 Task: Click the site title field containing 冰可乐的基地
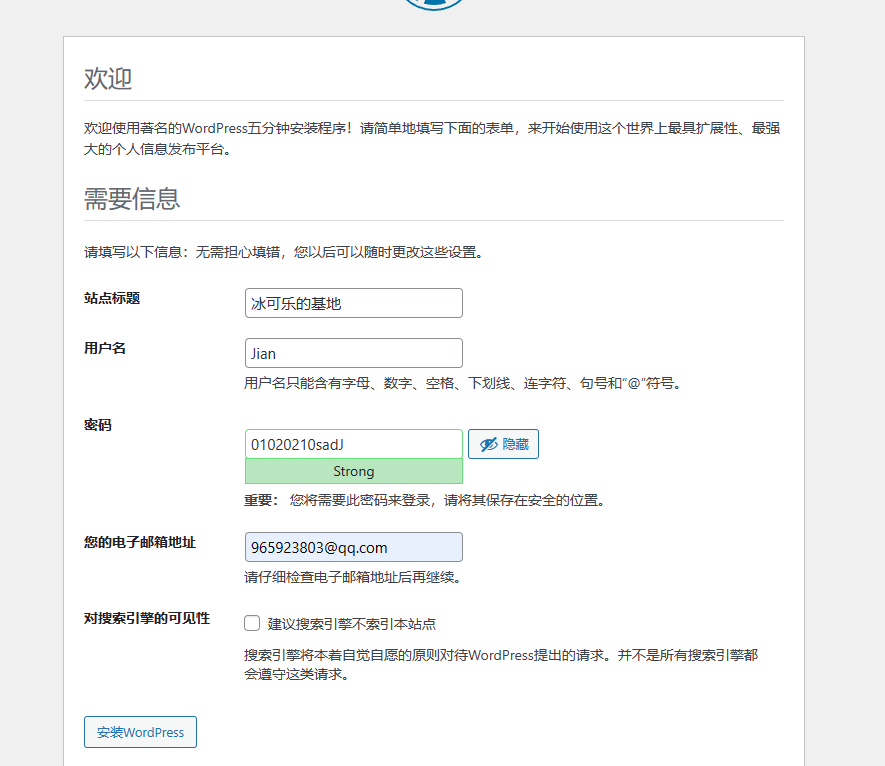point(353,303)
